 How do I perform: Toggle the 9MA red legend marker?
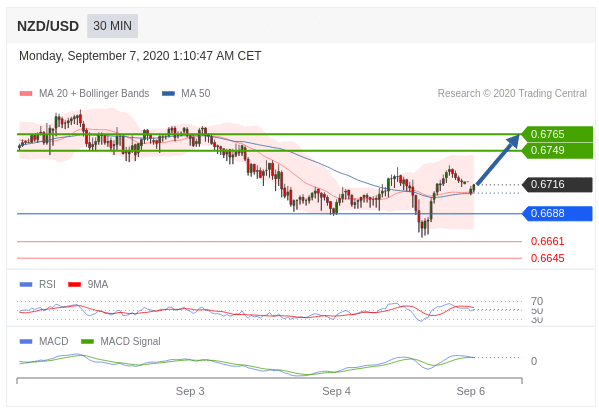pos(74,285)
